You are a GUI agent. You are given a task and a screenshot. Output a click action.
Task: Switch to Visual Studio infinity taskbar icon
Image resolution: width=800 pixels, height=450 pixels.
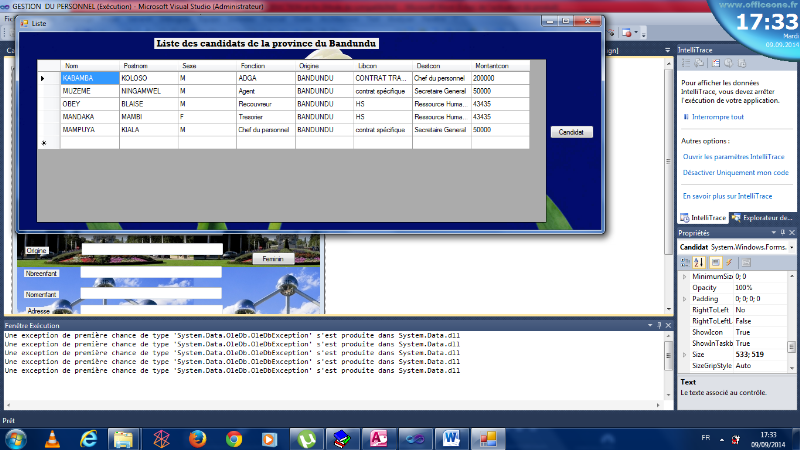point(415,439)
